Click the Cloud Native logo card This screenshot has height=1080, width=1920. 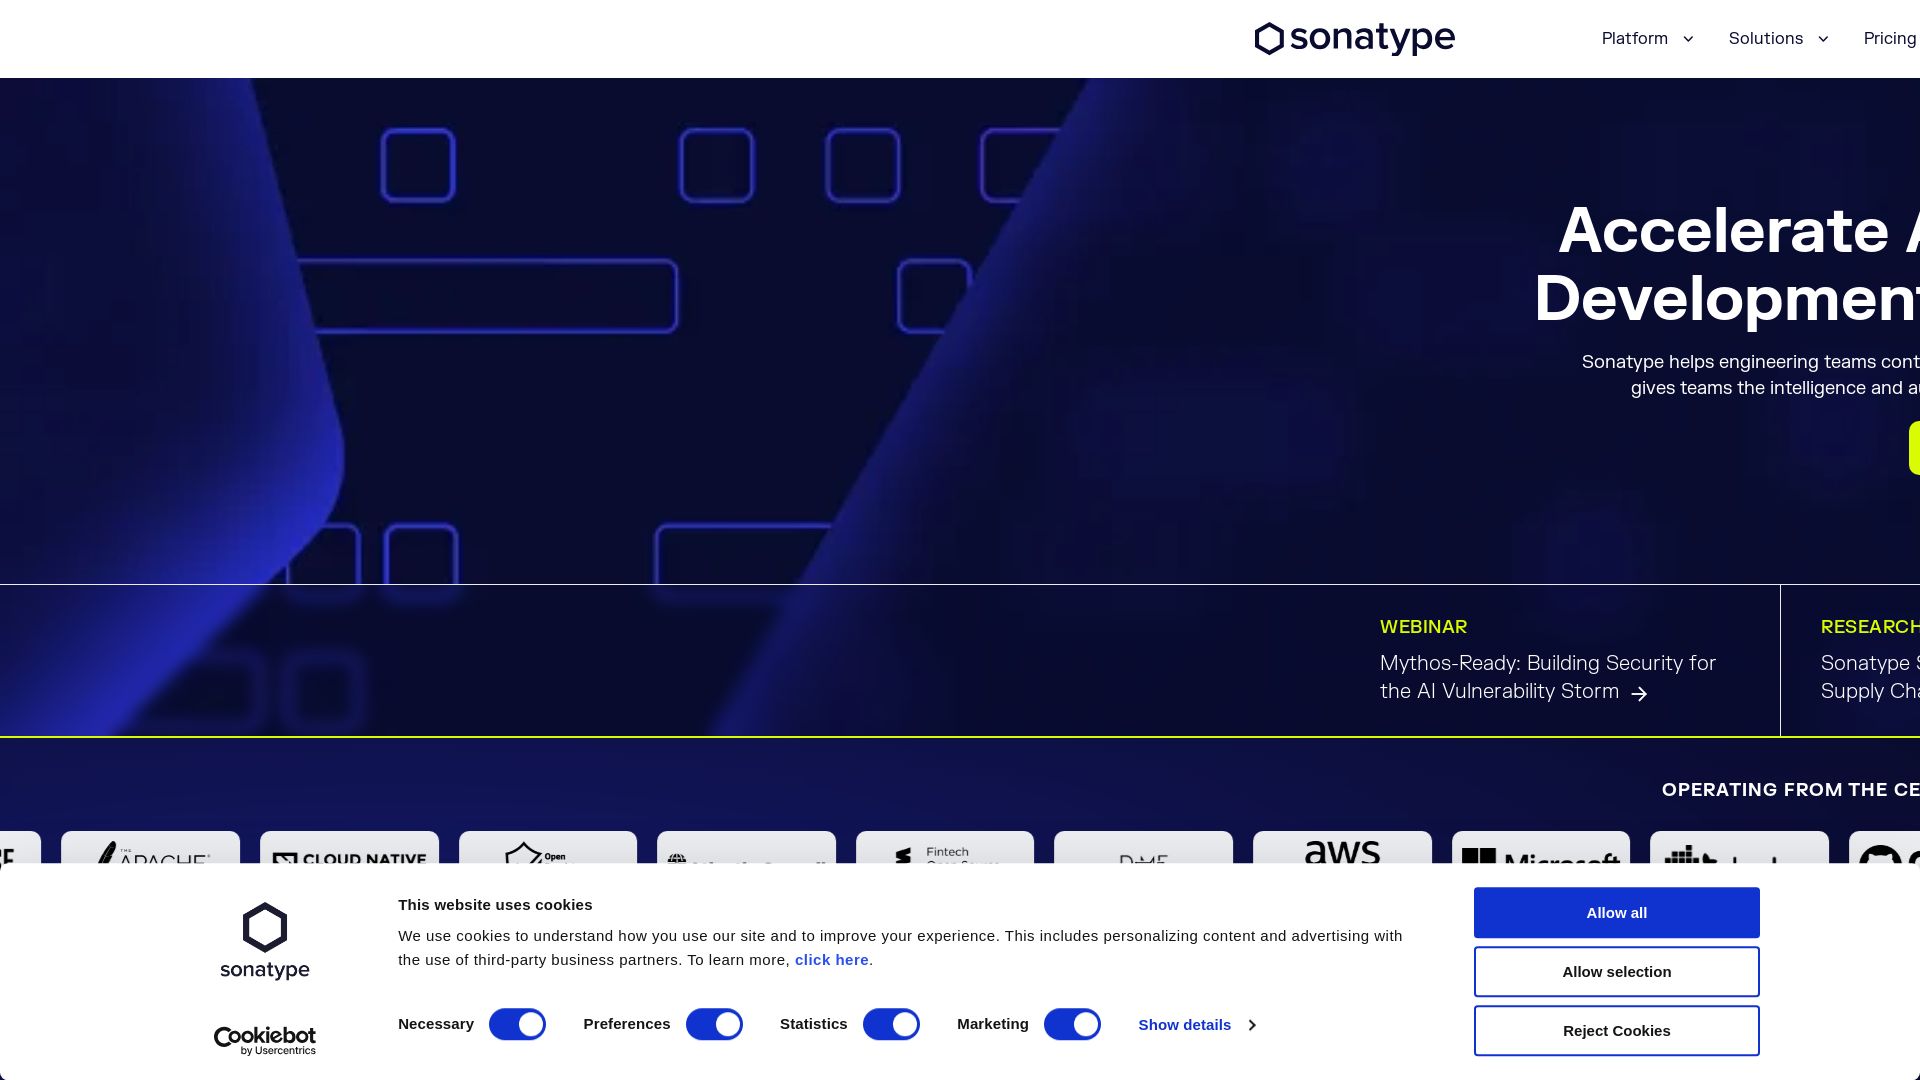349,848
